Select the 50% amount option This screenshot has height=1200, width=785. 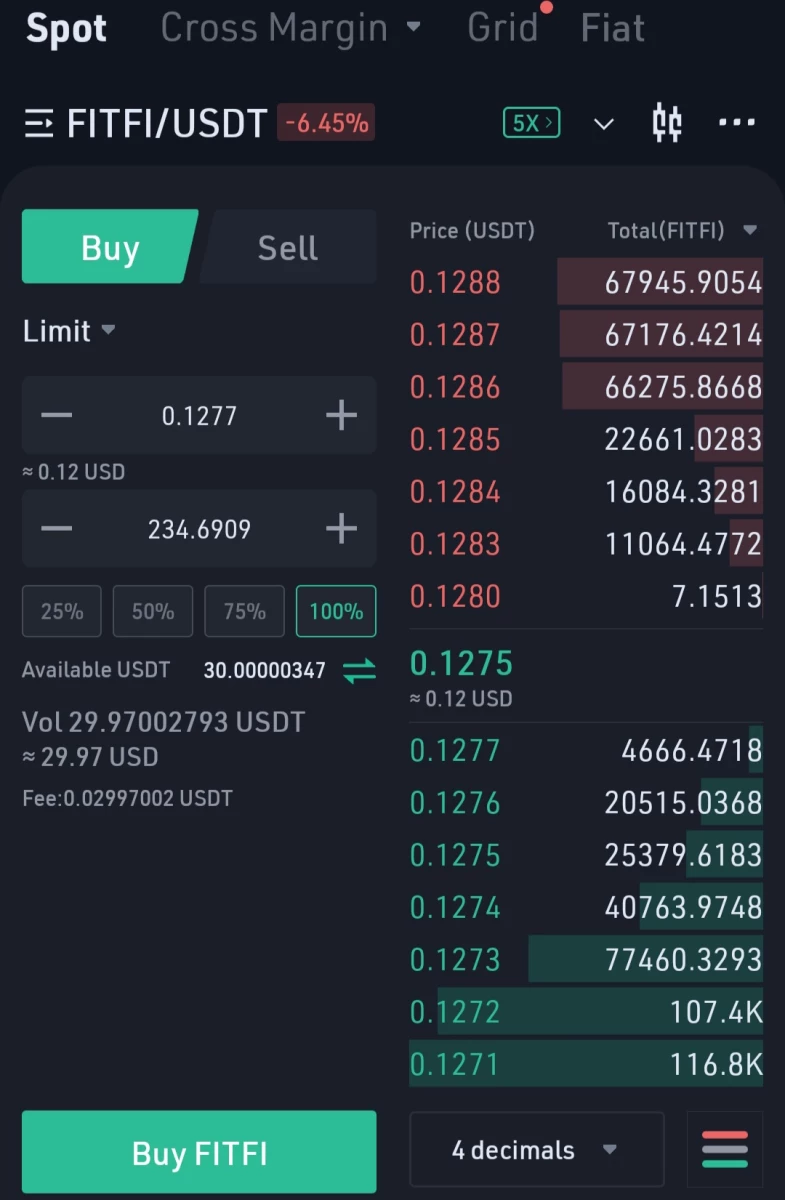pos(153,611)
